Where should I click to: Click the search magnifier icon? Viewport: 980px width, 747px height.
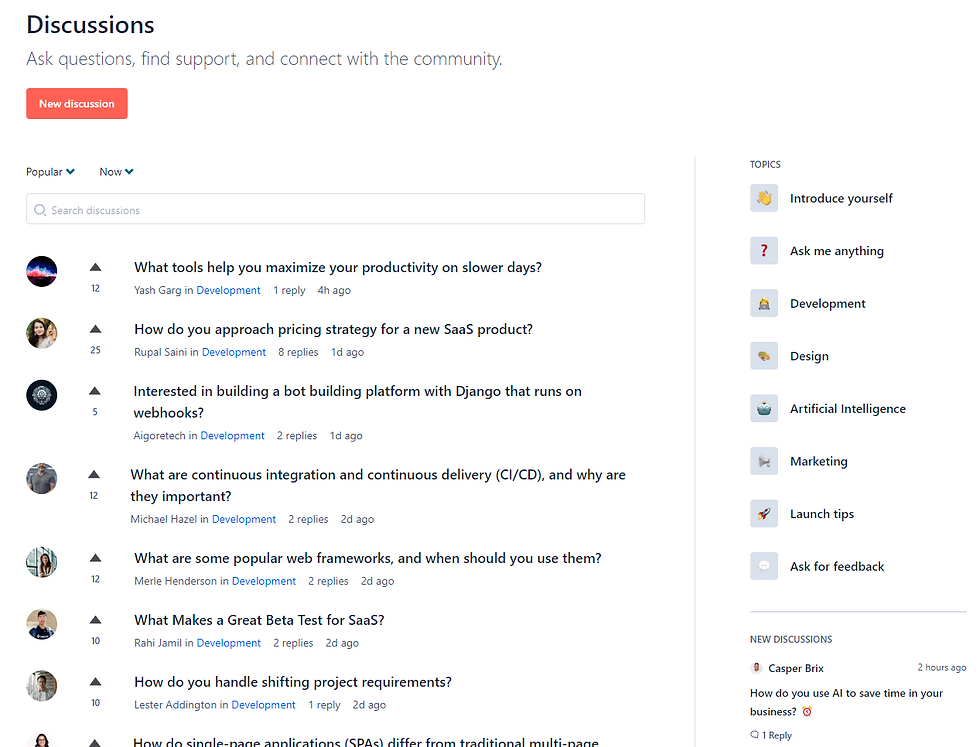[40, 210]
